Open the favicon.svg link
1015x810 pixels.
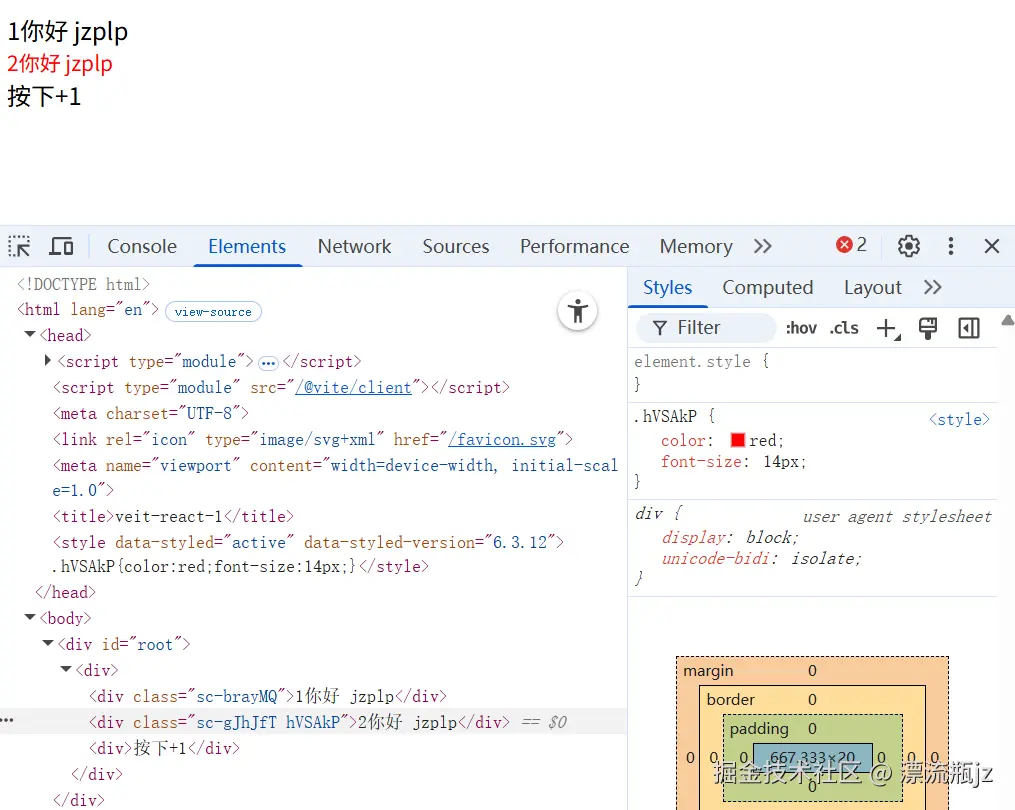tap(503, 438)
